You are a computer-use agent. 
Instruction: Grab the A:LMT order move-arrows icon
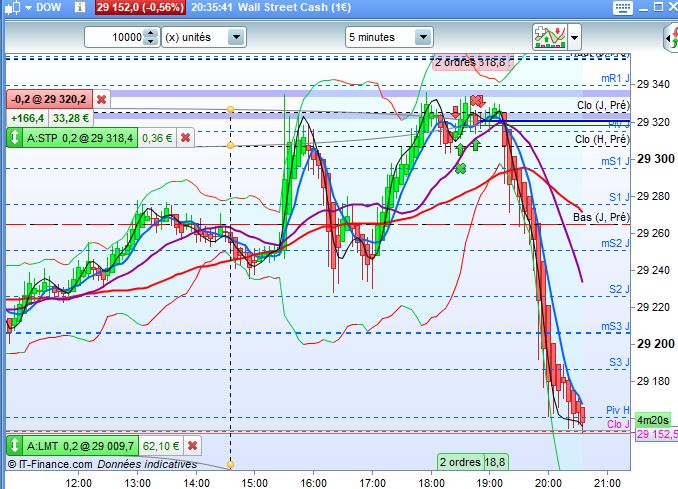[x=15, y=445]
